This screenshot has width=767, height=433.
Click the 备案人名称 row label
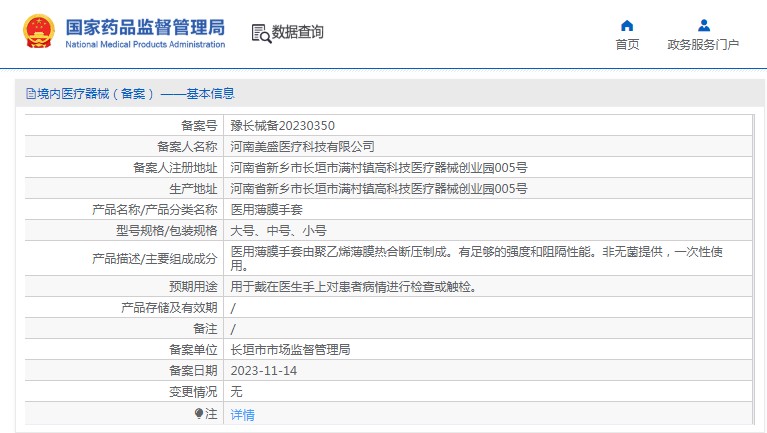tap(187, 147)
